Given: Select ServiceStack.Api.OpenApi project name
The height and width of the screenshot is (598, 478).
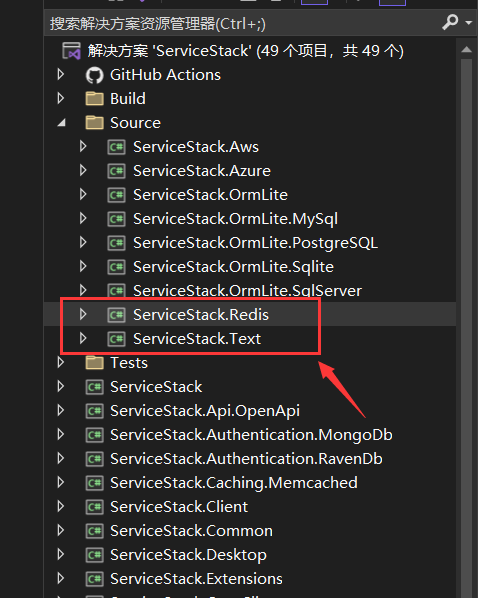Looking at the screenshot, I should click(x=205, y=412).
